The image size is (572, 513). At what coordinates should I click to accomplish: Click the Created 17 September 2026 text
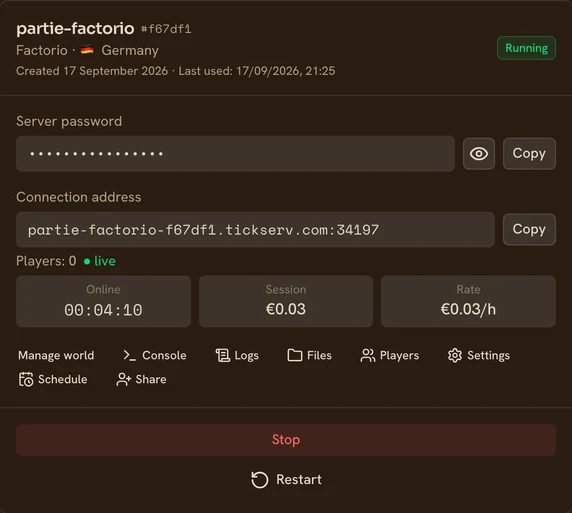[92, 71]
